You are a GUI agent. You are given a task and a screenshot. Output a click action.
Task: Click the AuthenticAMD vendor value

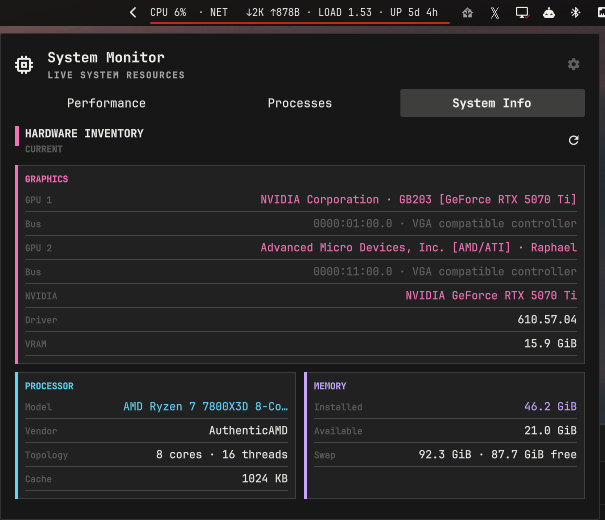coord(248,431)
